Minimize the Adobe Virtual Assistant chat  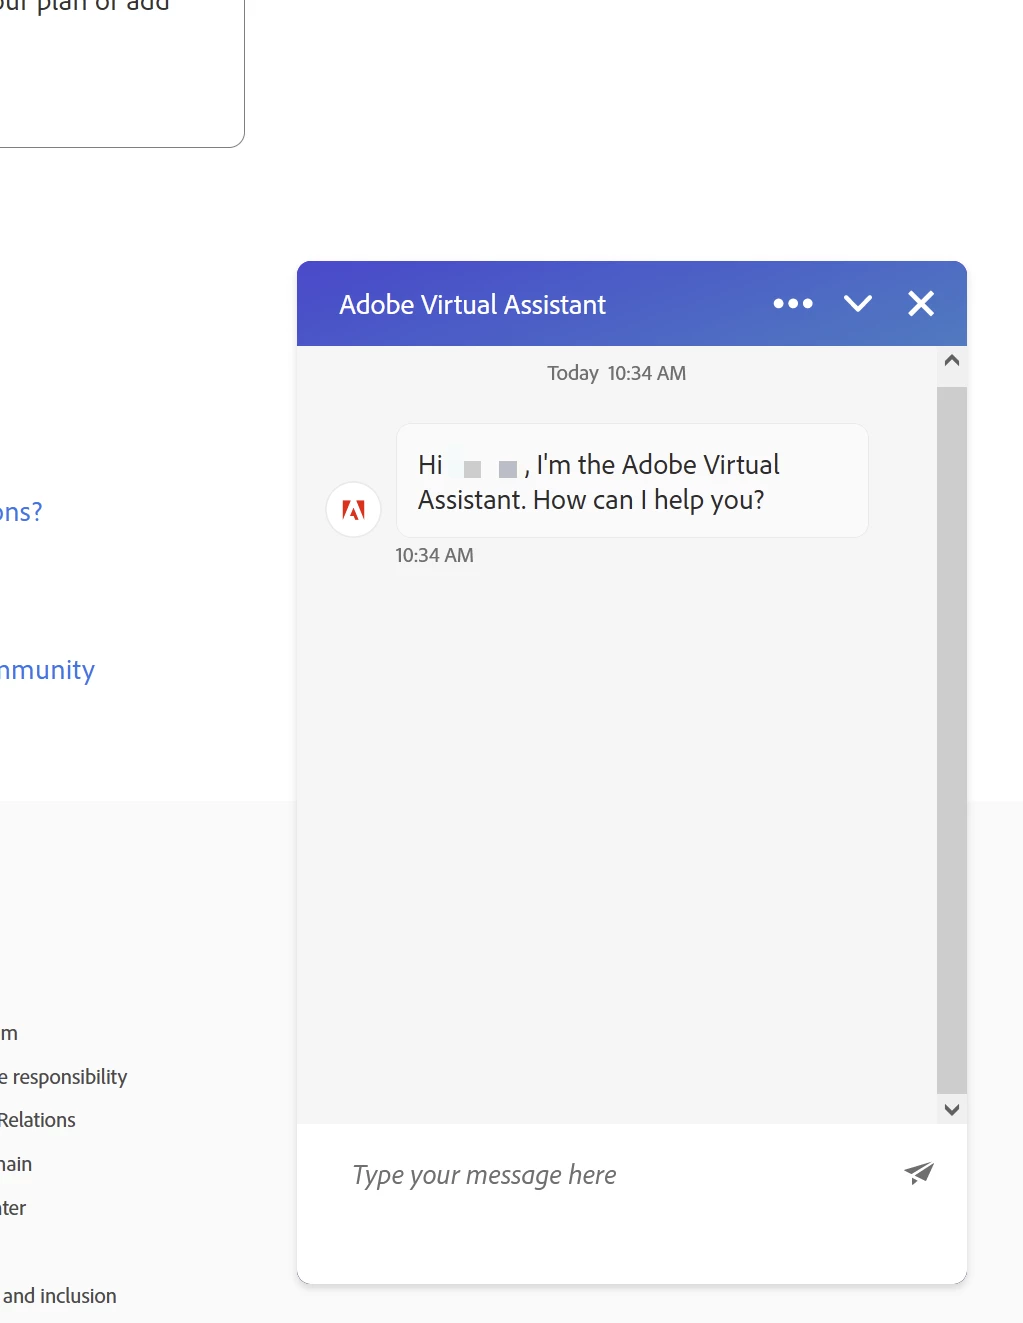click(x=858, y=304)
